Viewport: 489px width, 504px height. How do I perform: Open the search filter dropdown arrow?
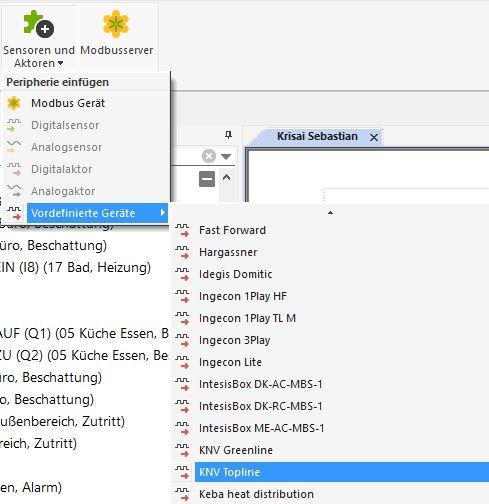[226, 156]
